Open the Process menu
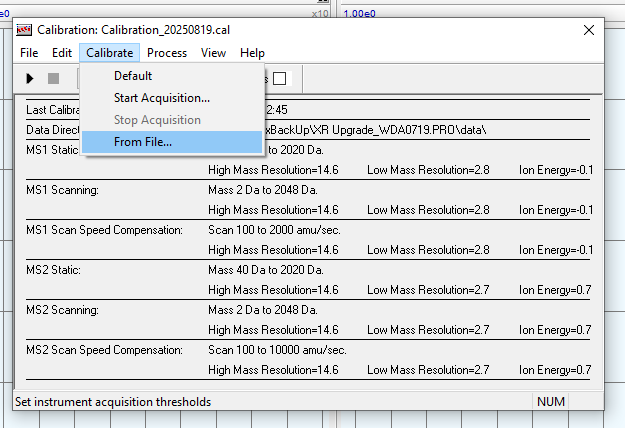This screenshot has height=428, width=625. point(167,53)
